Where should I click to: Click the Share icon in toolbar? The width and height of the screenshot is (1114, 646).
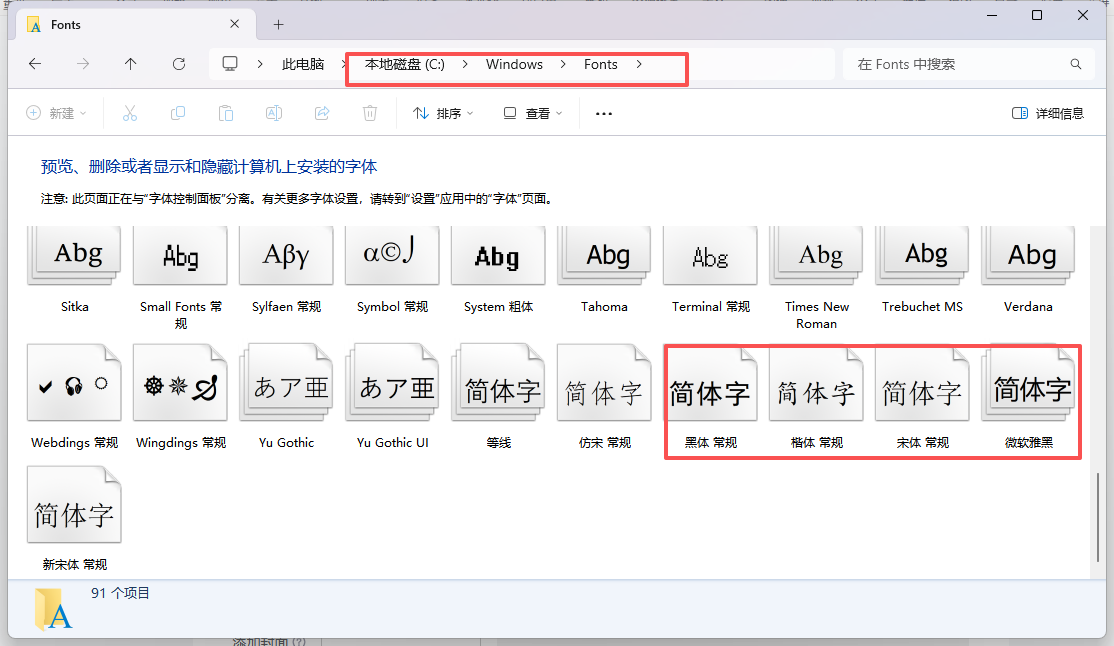(322, 113)
